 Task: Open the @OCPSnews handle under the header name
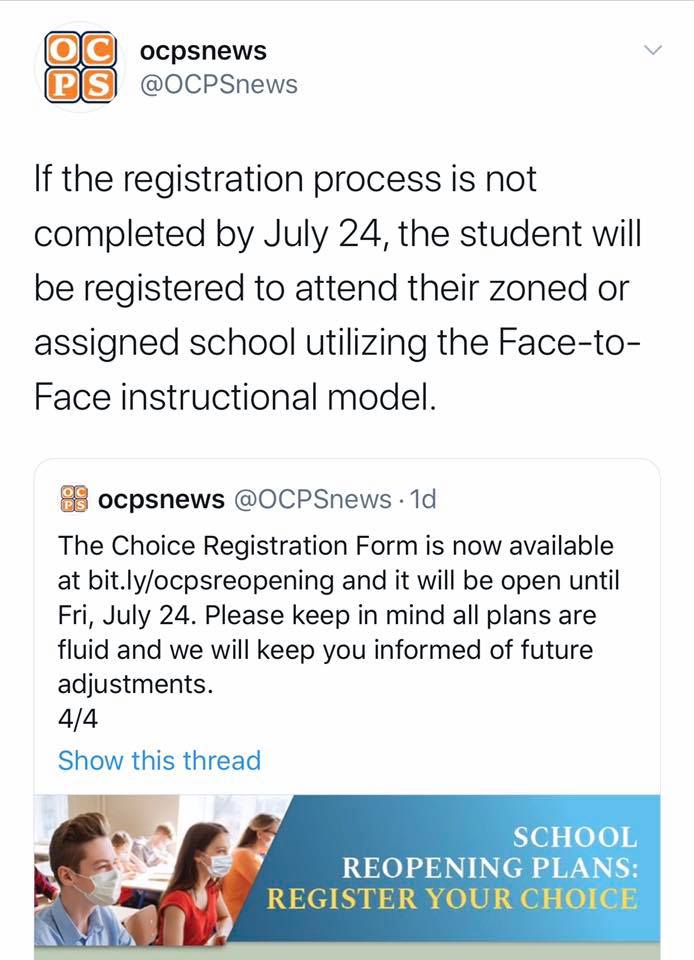218,84
